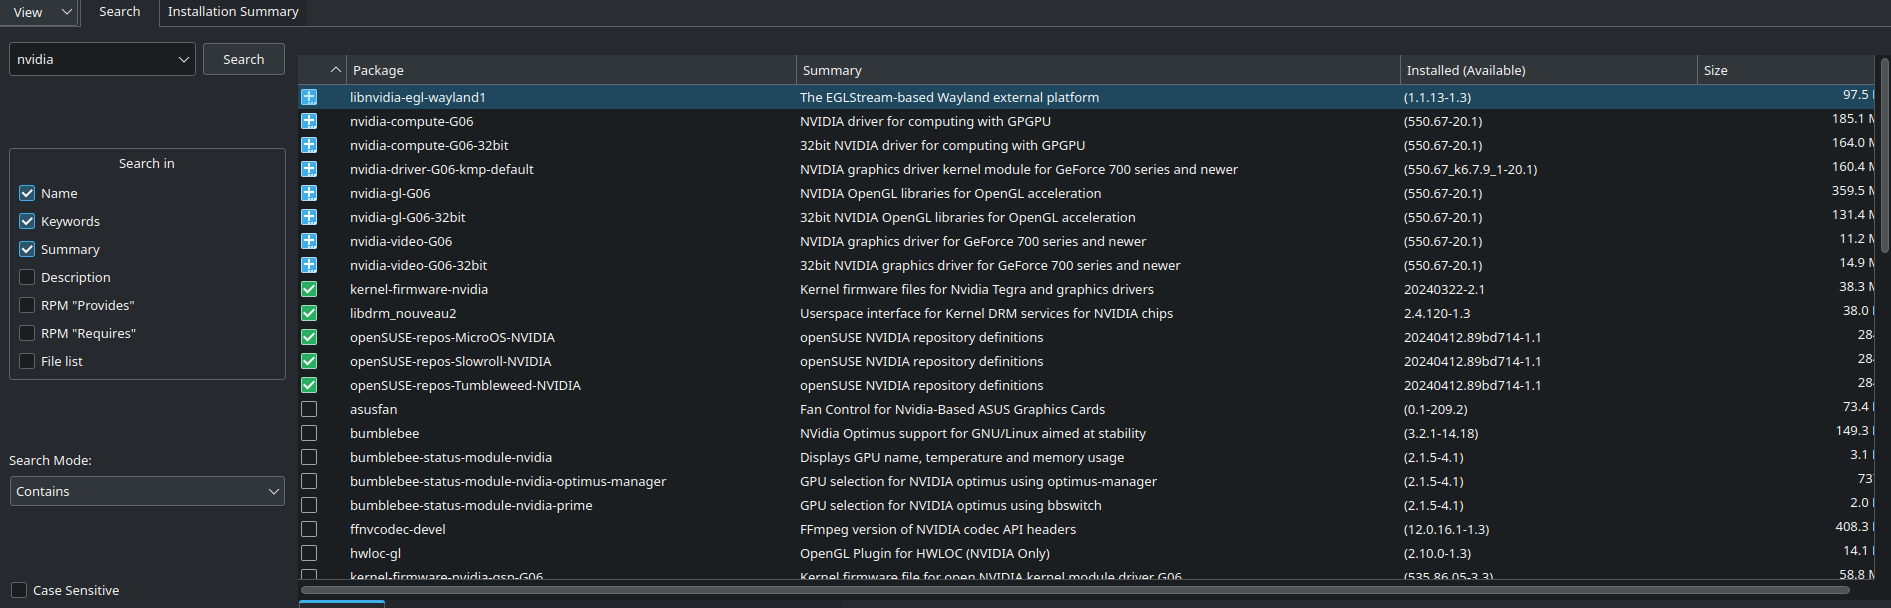Click the installed check icon for libdrm_nouveau2

point(309,313)
